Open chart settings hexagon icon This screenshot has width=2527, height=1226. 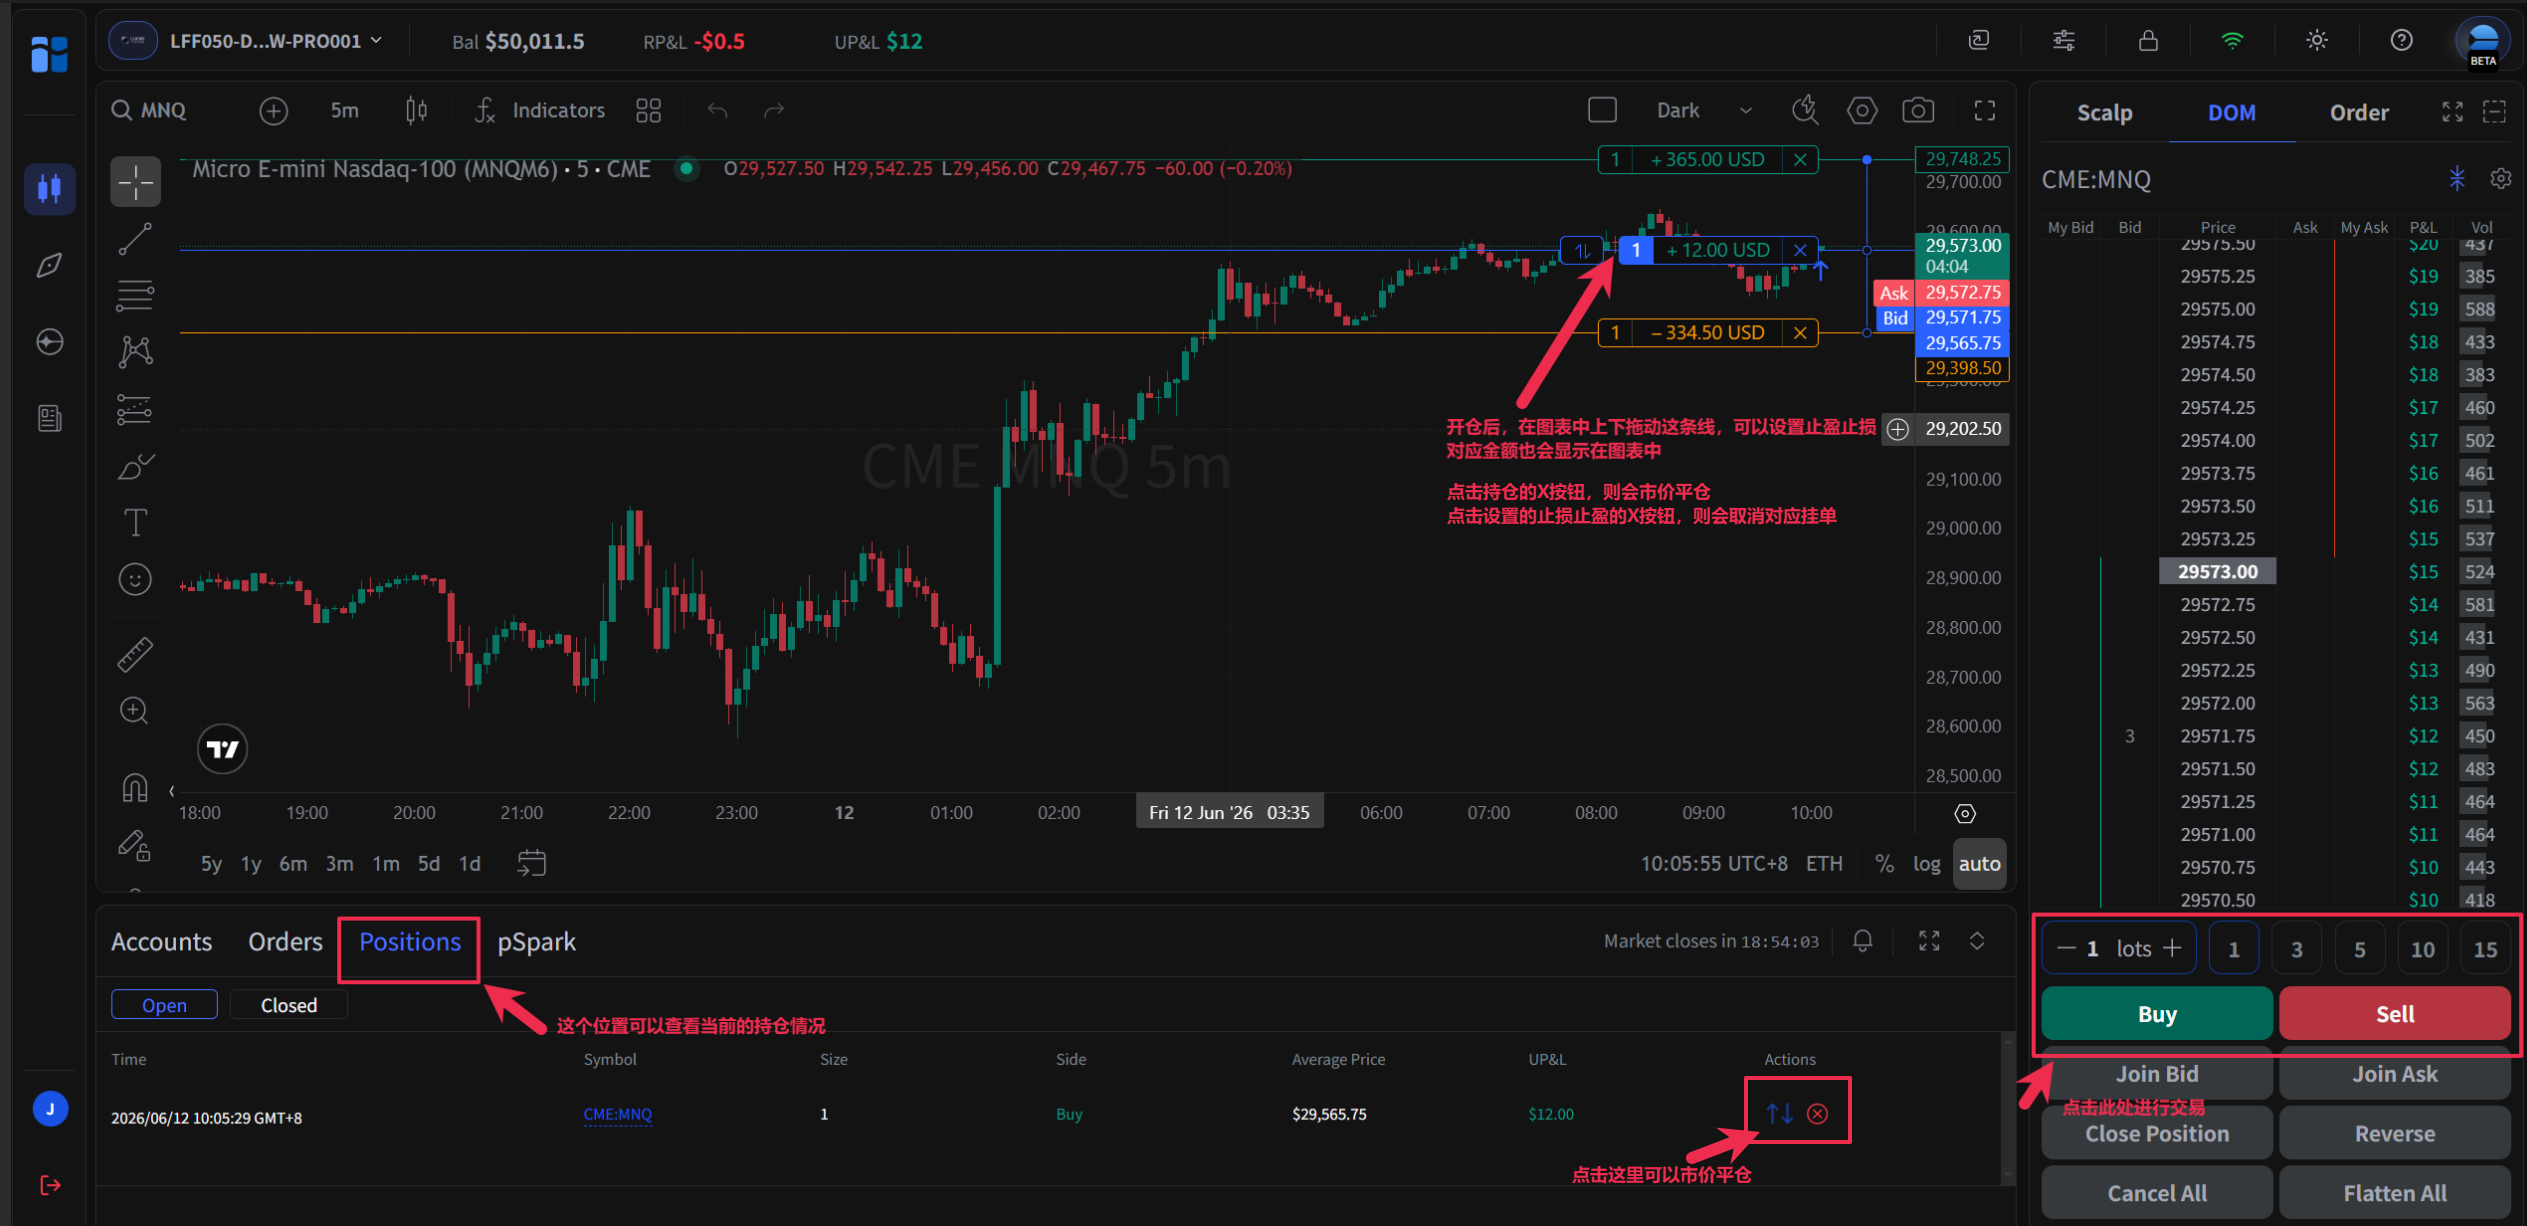click(1861, 111)
